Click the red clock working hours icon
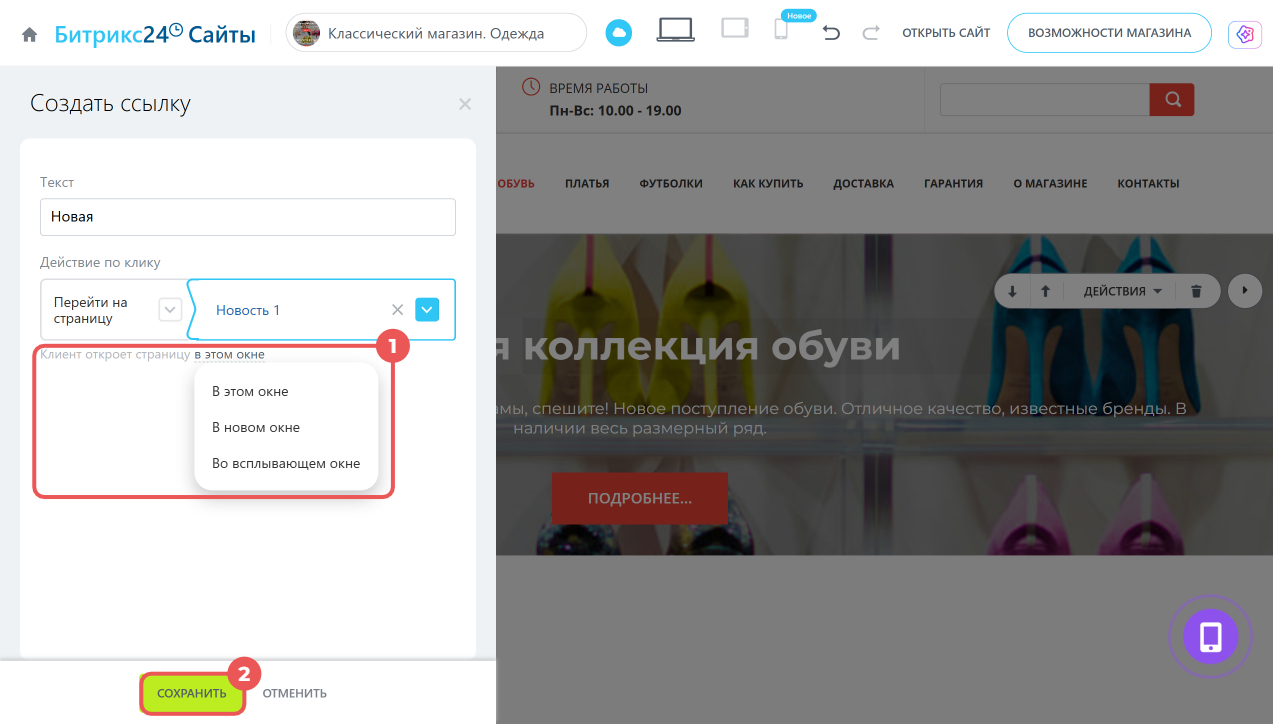Screen dimensions: 1273x724 click(x=531, y=87)
